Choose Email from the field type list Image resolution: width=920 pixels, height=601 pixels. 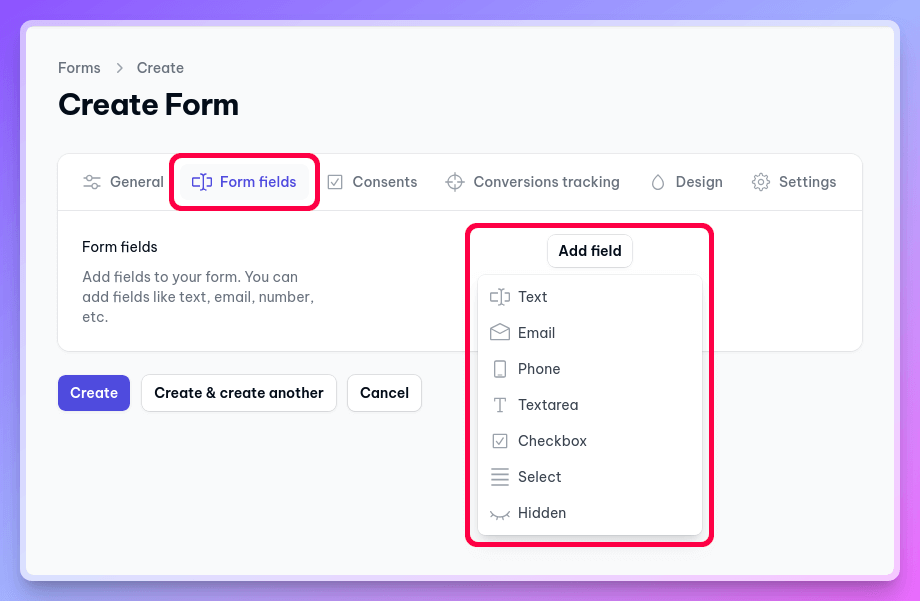pyautogui.click(x=537, y=333)
